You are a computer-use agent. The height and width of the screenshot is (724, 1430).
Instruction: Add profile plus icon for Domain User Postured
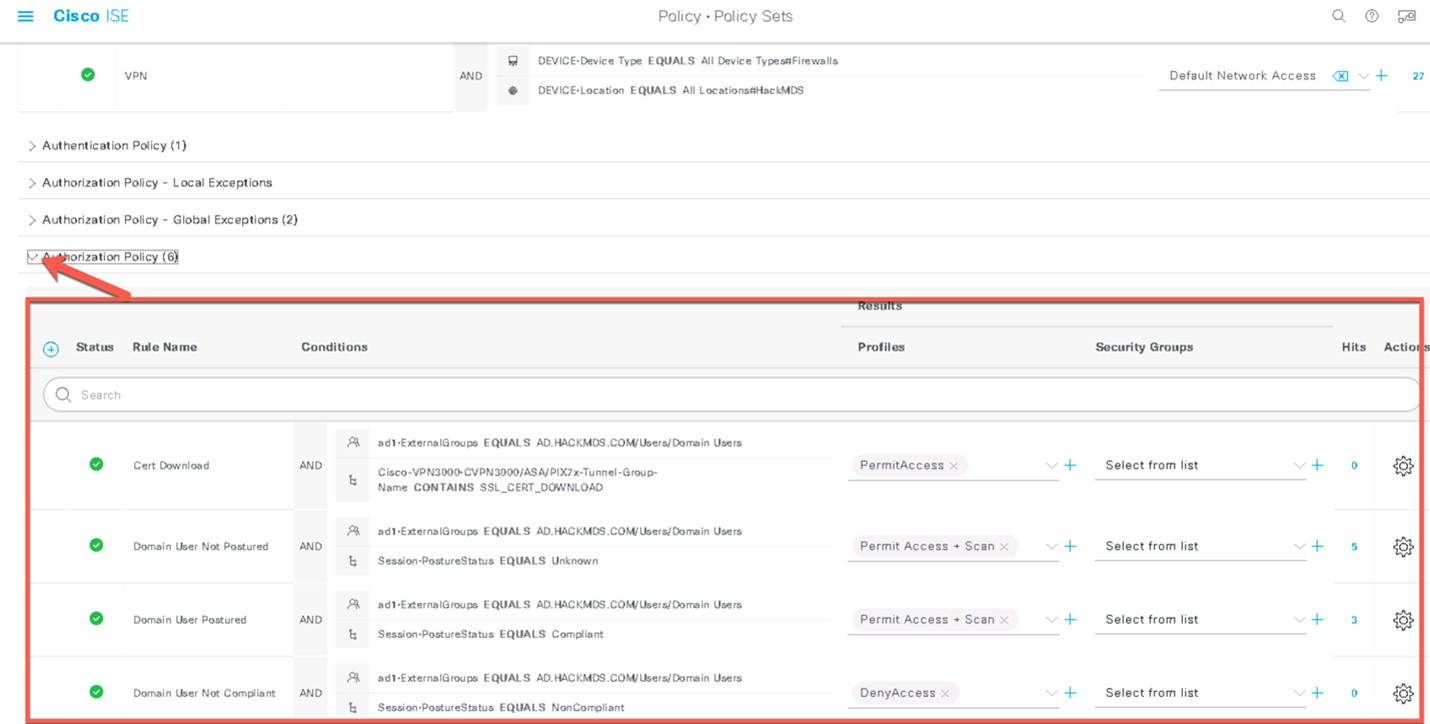(x=1070, y=619)
